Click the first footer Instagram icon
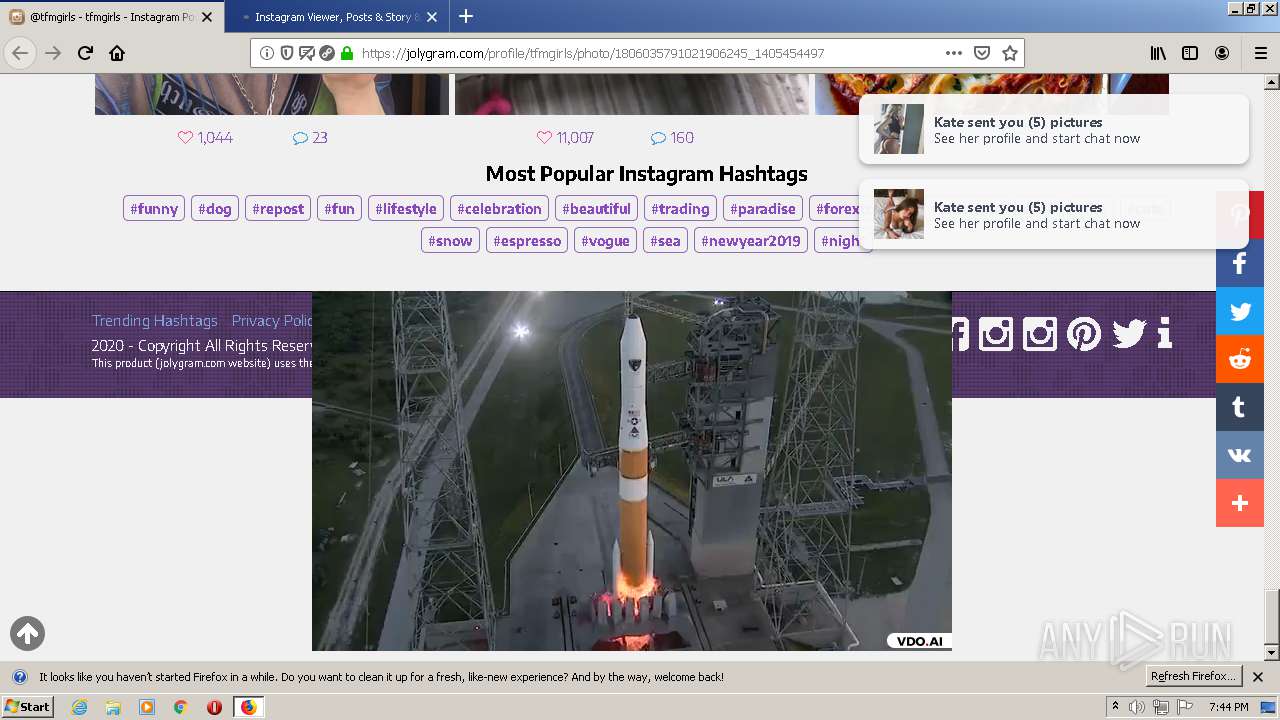Screen dimensions: 1280x720 [x=995, y=333]
